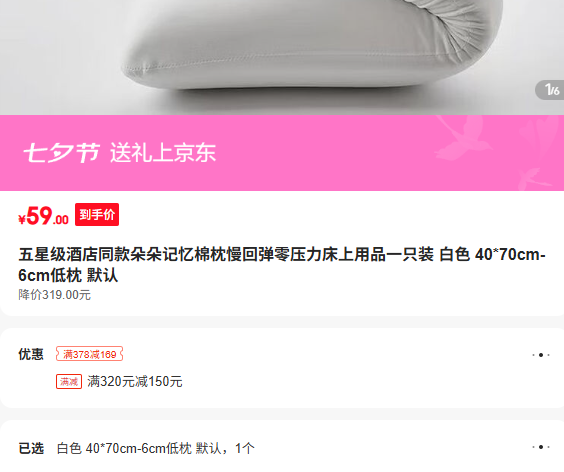Tap the red 到手价 badge
564x472 pixels.
point(97,215)
